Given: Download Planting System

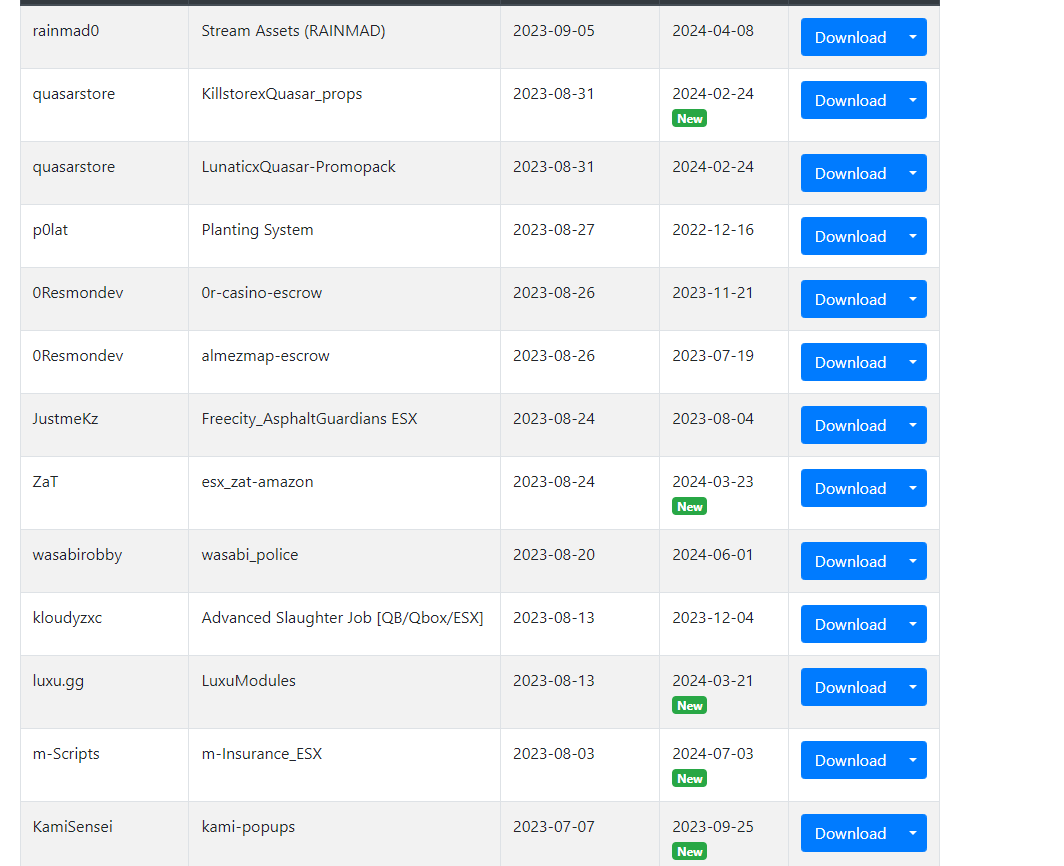Looking at the screenshot, I should tap(850, 236).
